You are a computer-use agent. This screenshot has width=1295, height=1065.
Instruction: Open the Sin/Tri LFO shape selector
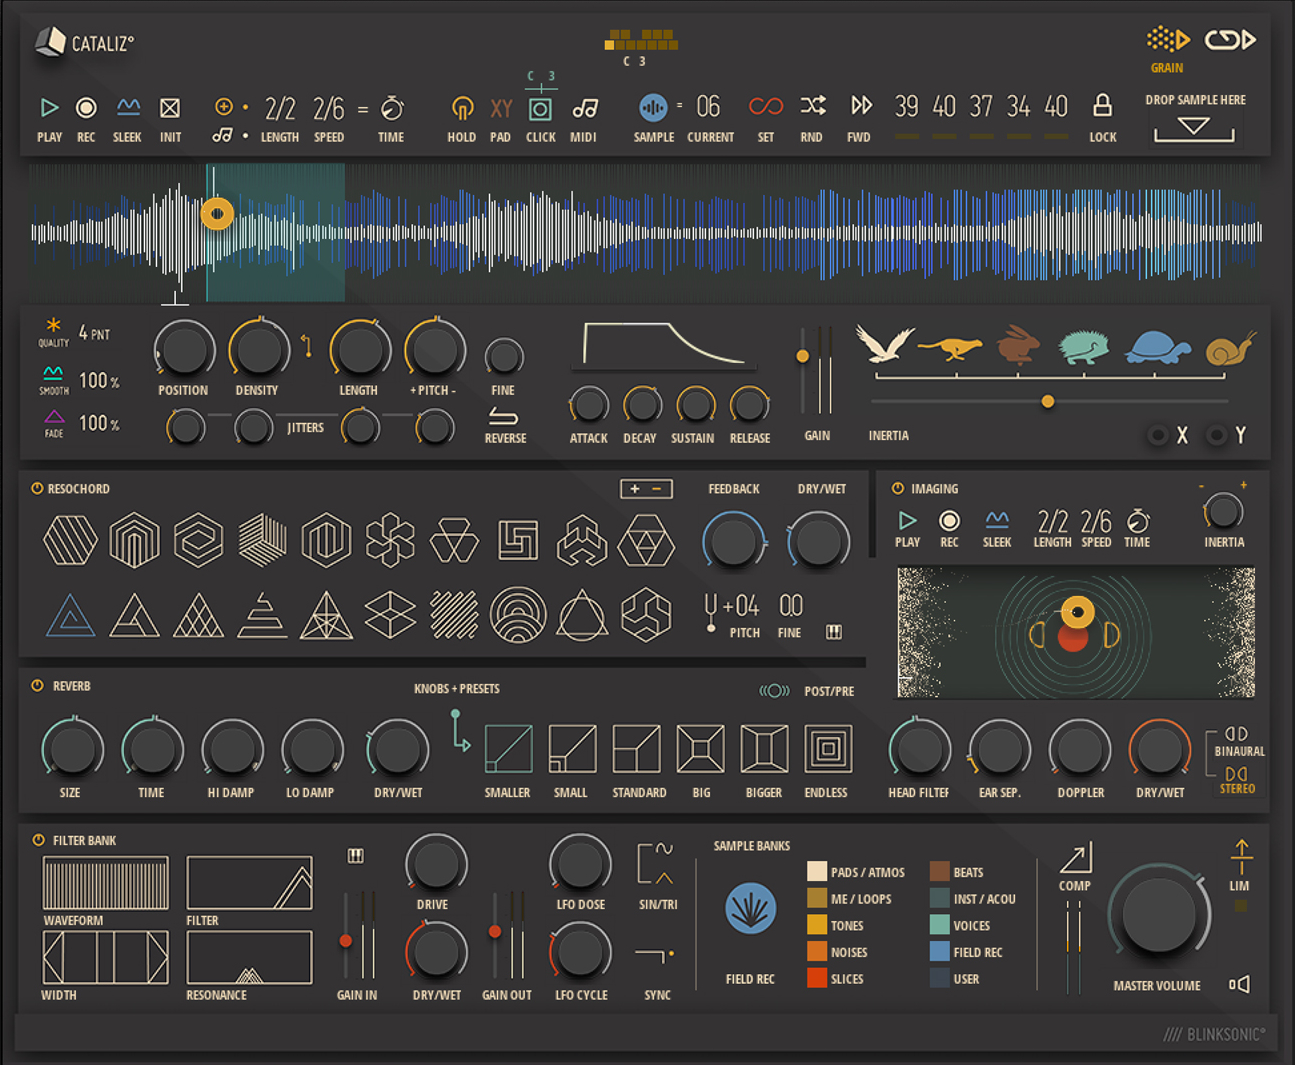(x=655, y=863)
